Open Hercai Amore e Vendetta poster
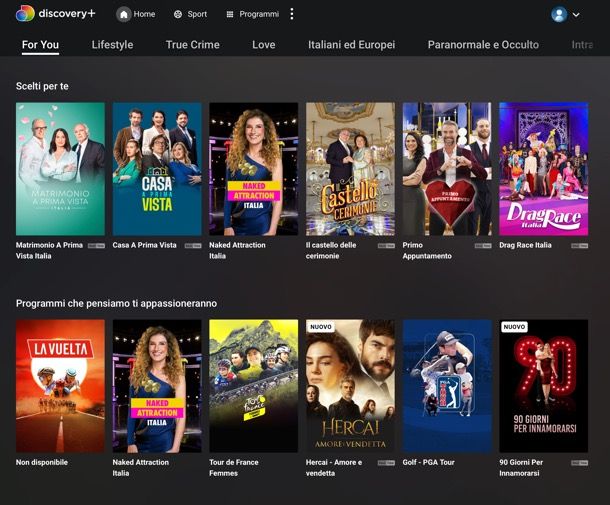The width and height of the screenshot is (610, 505). (351, 386)
